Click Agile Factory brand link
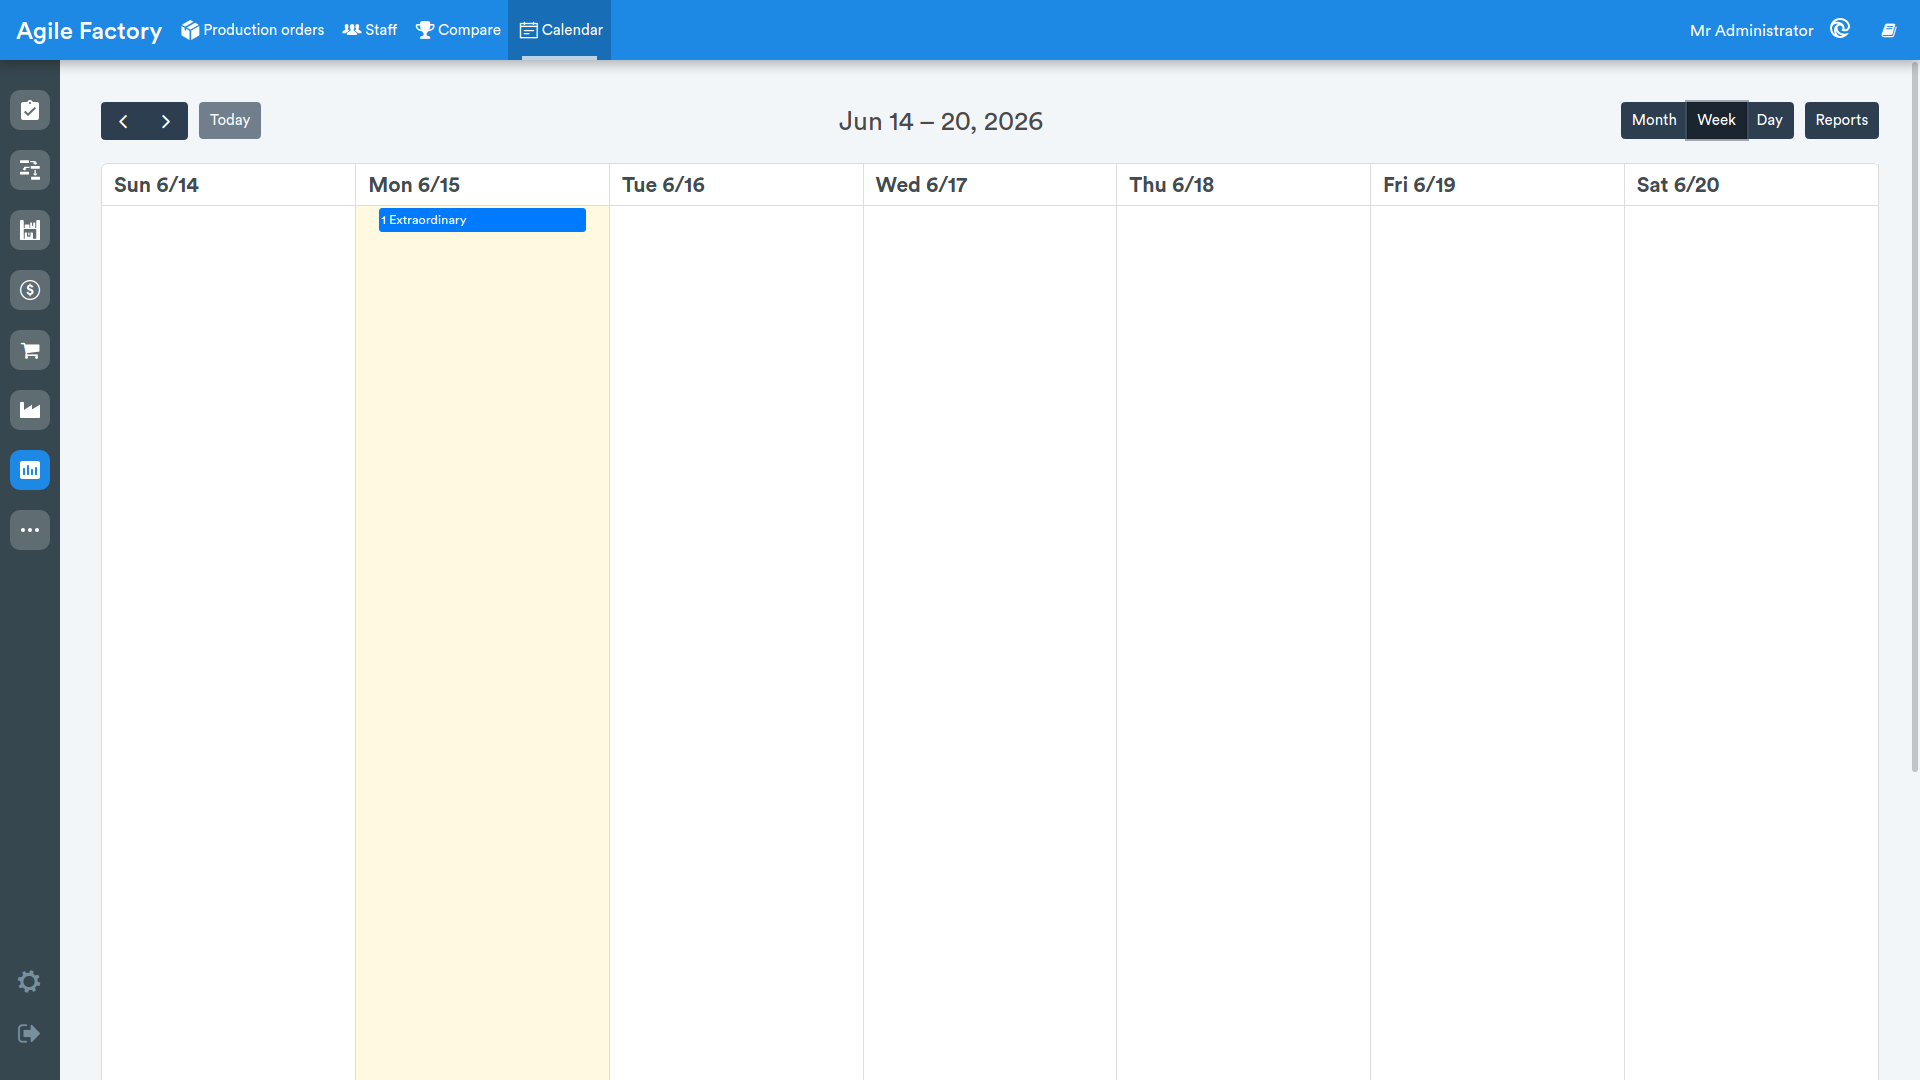 click(x=89, y=31)
